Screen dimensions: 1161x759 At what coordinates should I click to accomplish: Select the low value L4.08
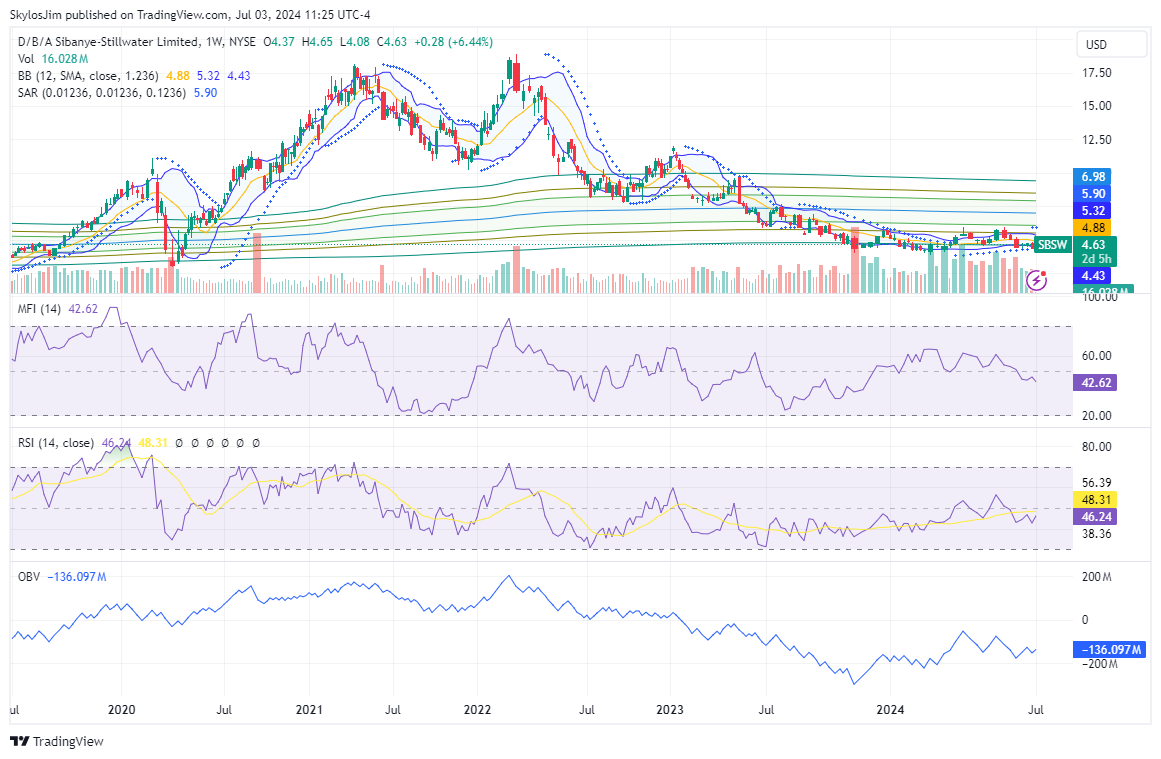[355, 42]
